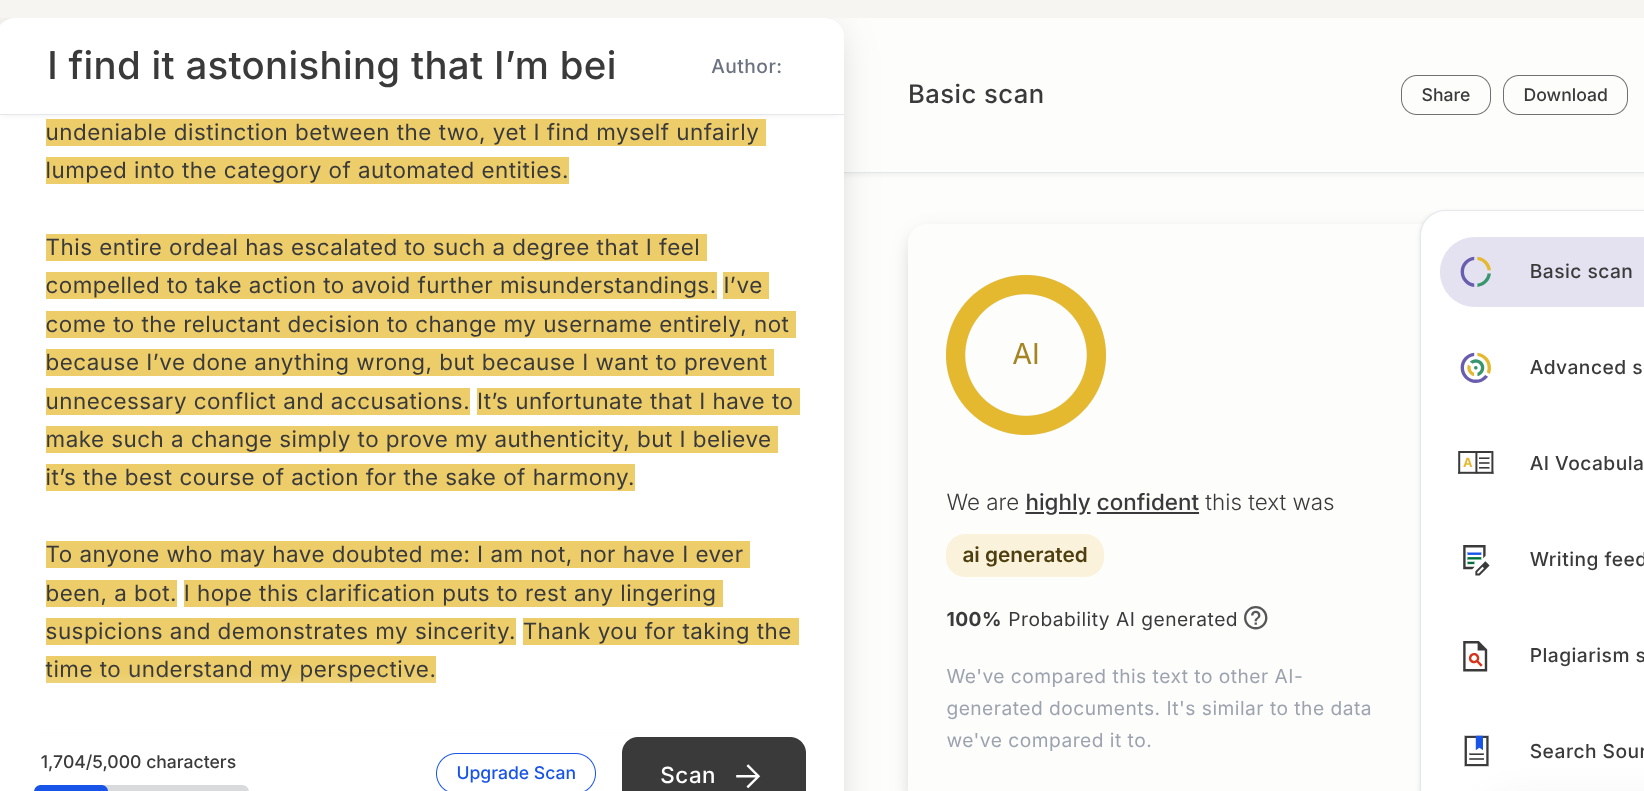Viewport: 1644px width, 791px height.
Task: Click the AI Vocabulary book icon
Action: click(x=1476, y=463)
